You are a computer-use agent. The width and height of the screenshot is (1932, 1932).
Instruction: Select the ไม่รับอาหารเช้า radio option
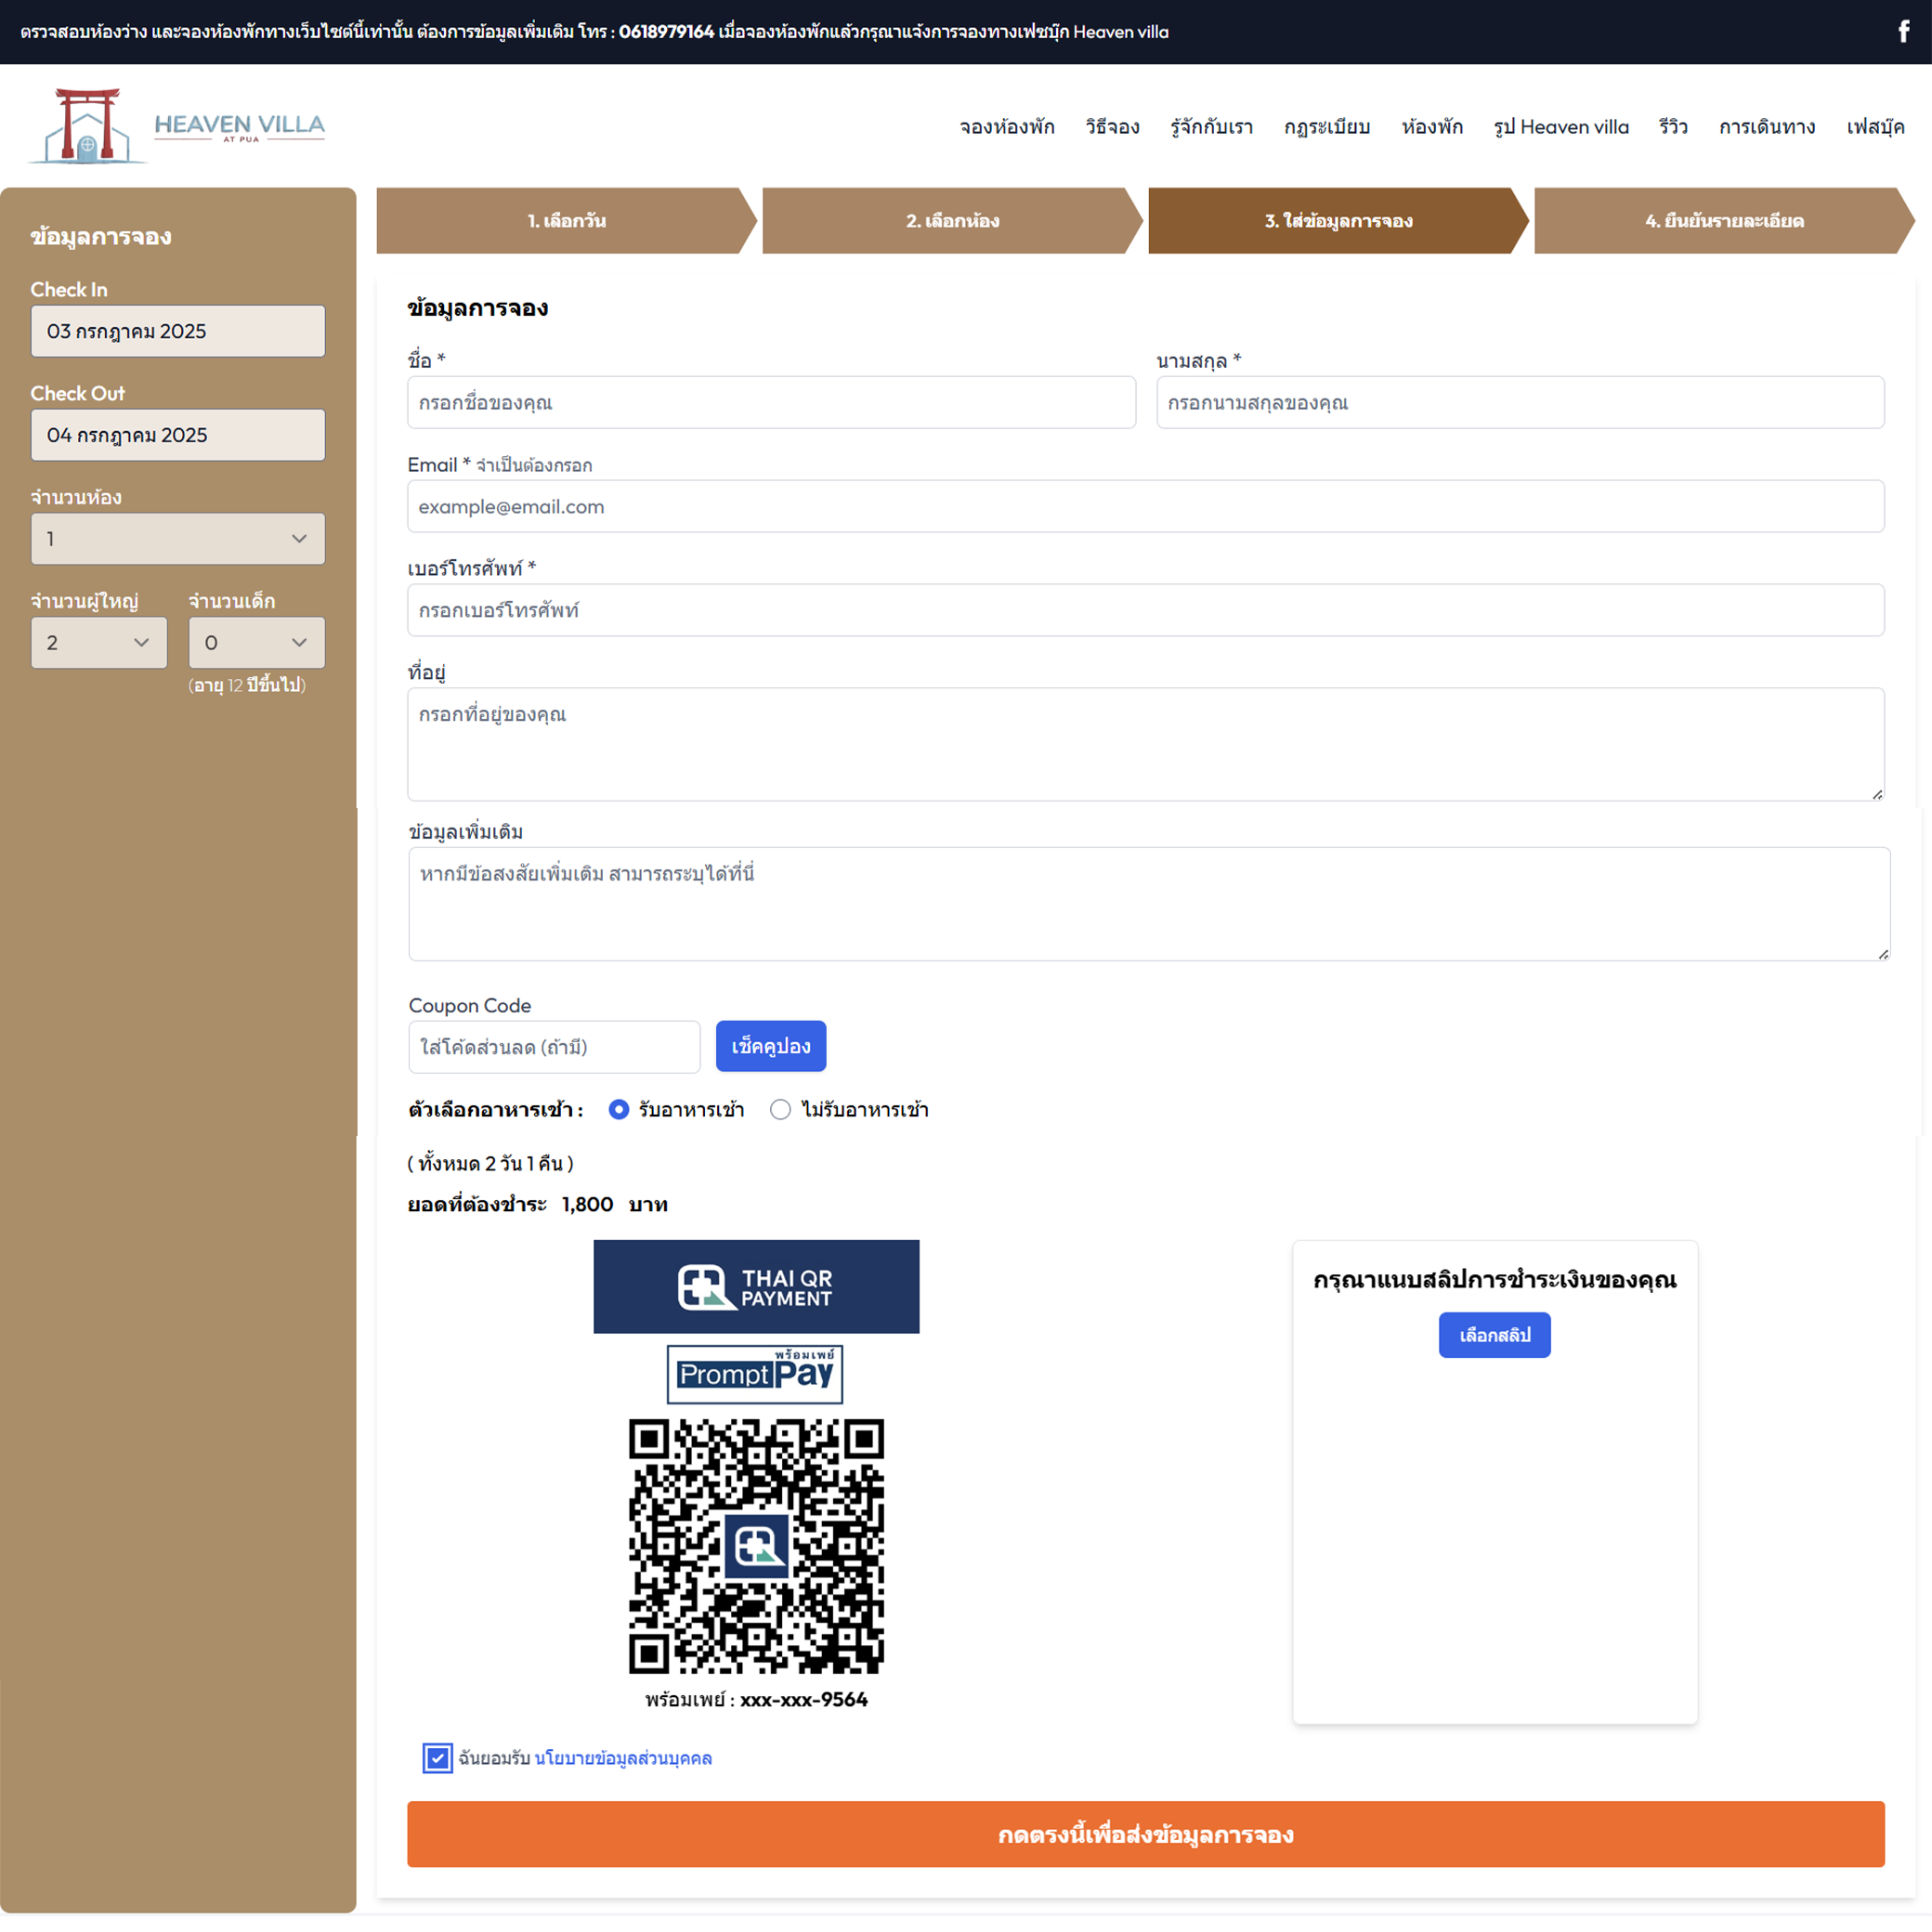780,1109
